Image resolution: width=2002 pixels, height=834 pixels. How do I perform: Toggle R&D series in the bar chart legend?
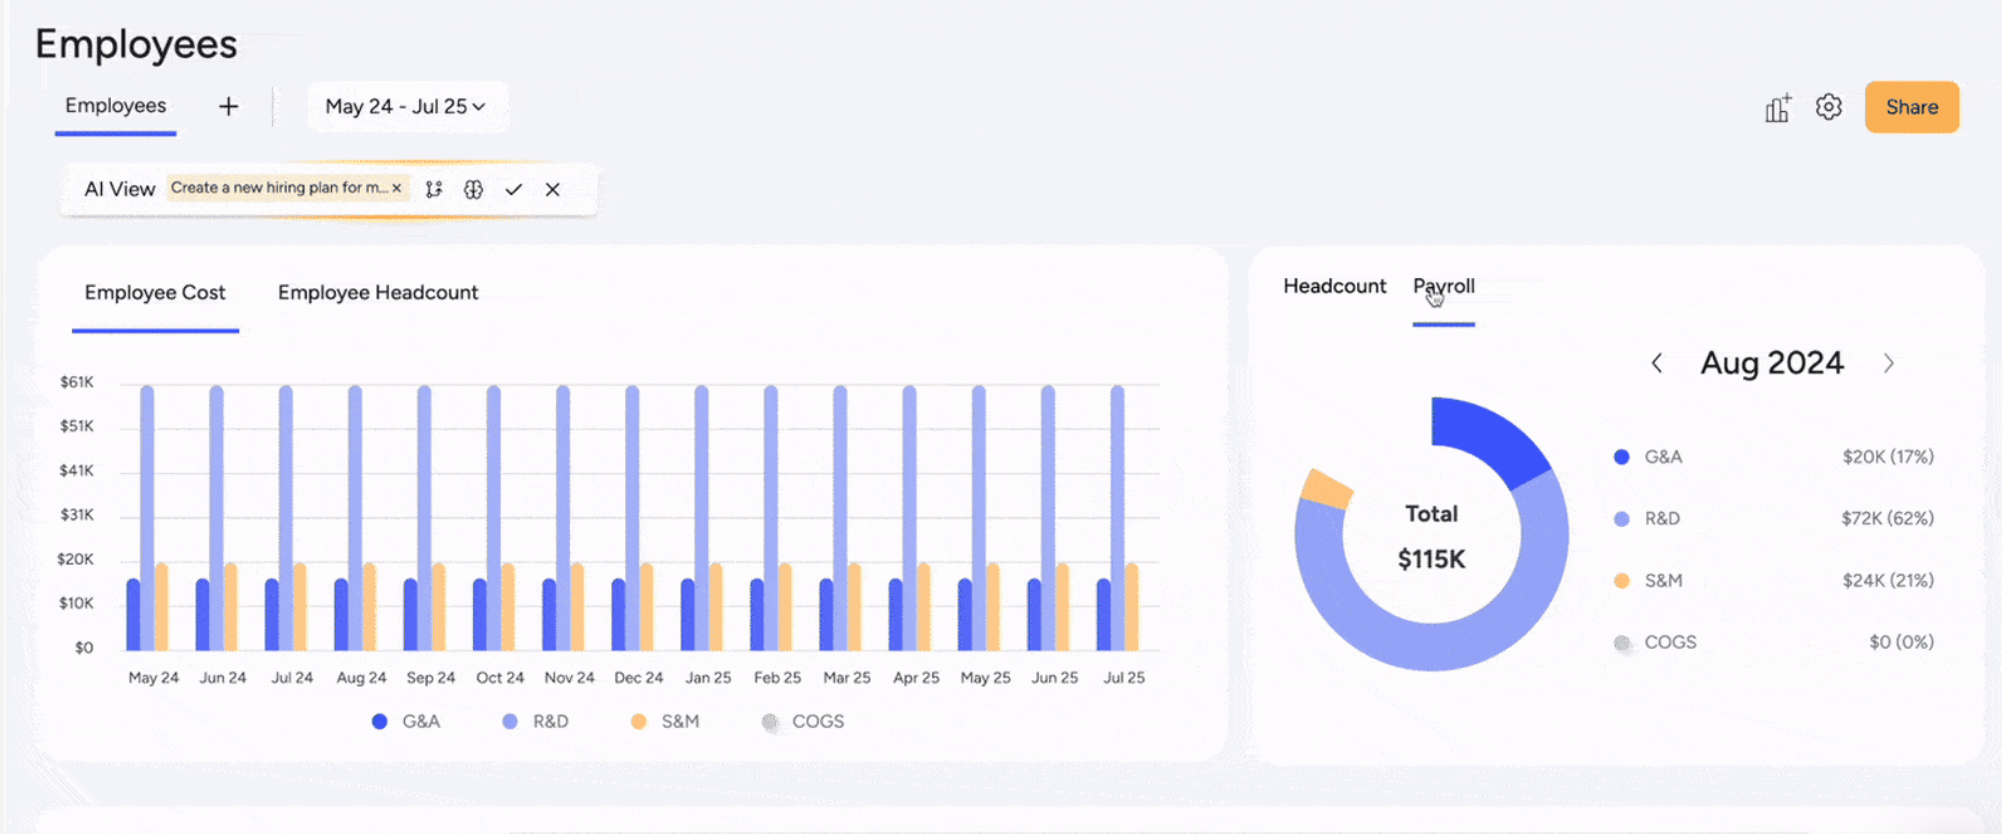click(535, 721)
